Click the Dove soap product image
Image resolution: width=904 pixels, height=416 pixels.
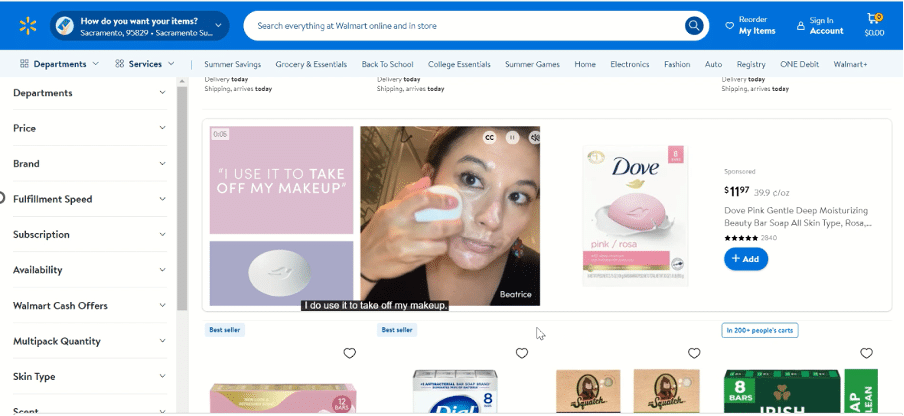pyautogui.click(x=635, y=215)
